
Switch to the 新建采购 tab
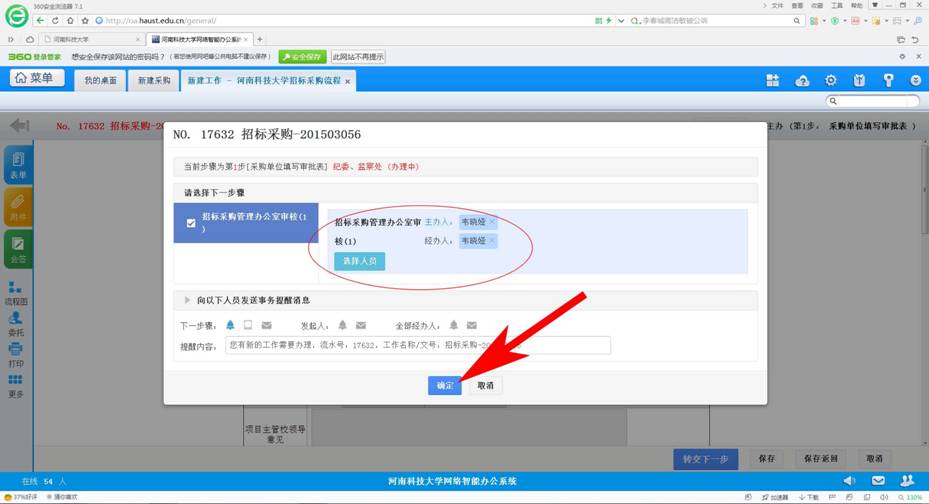(154, 80)
